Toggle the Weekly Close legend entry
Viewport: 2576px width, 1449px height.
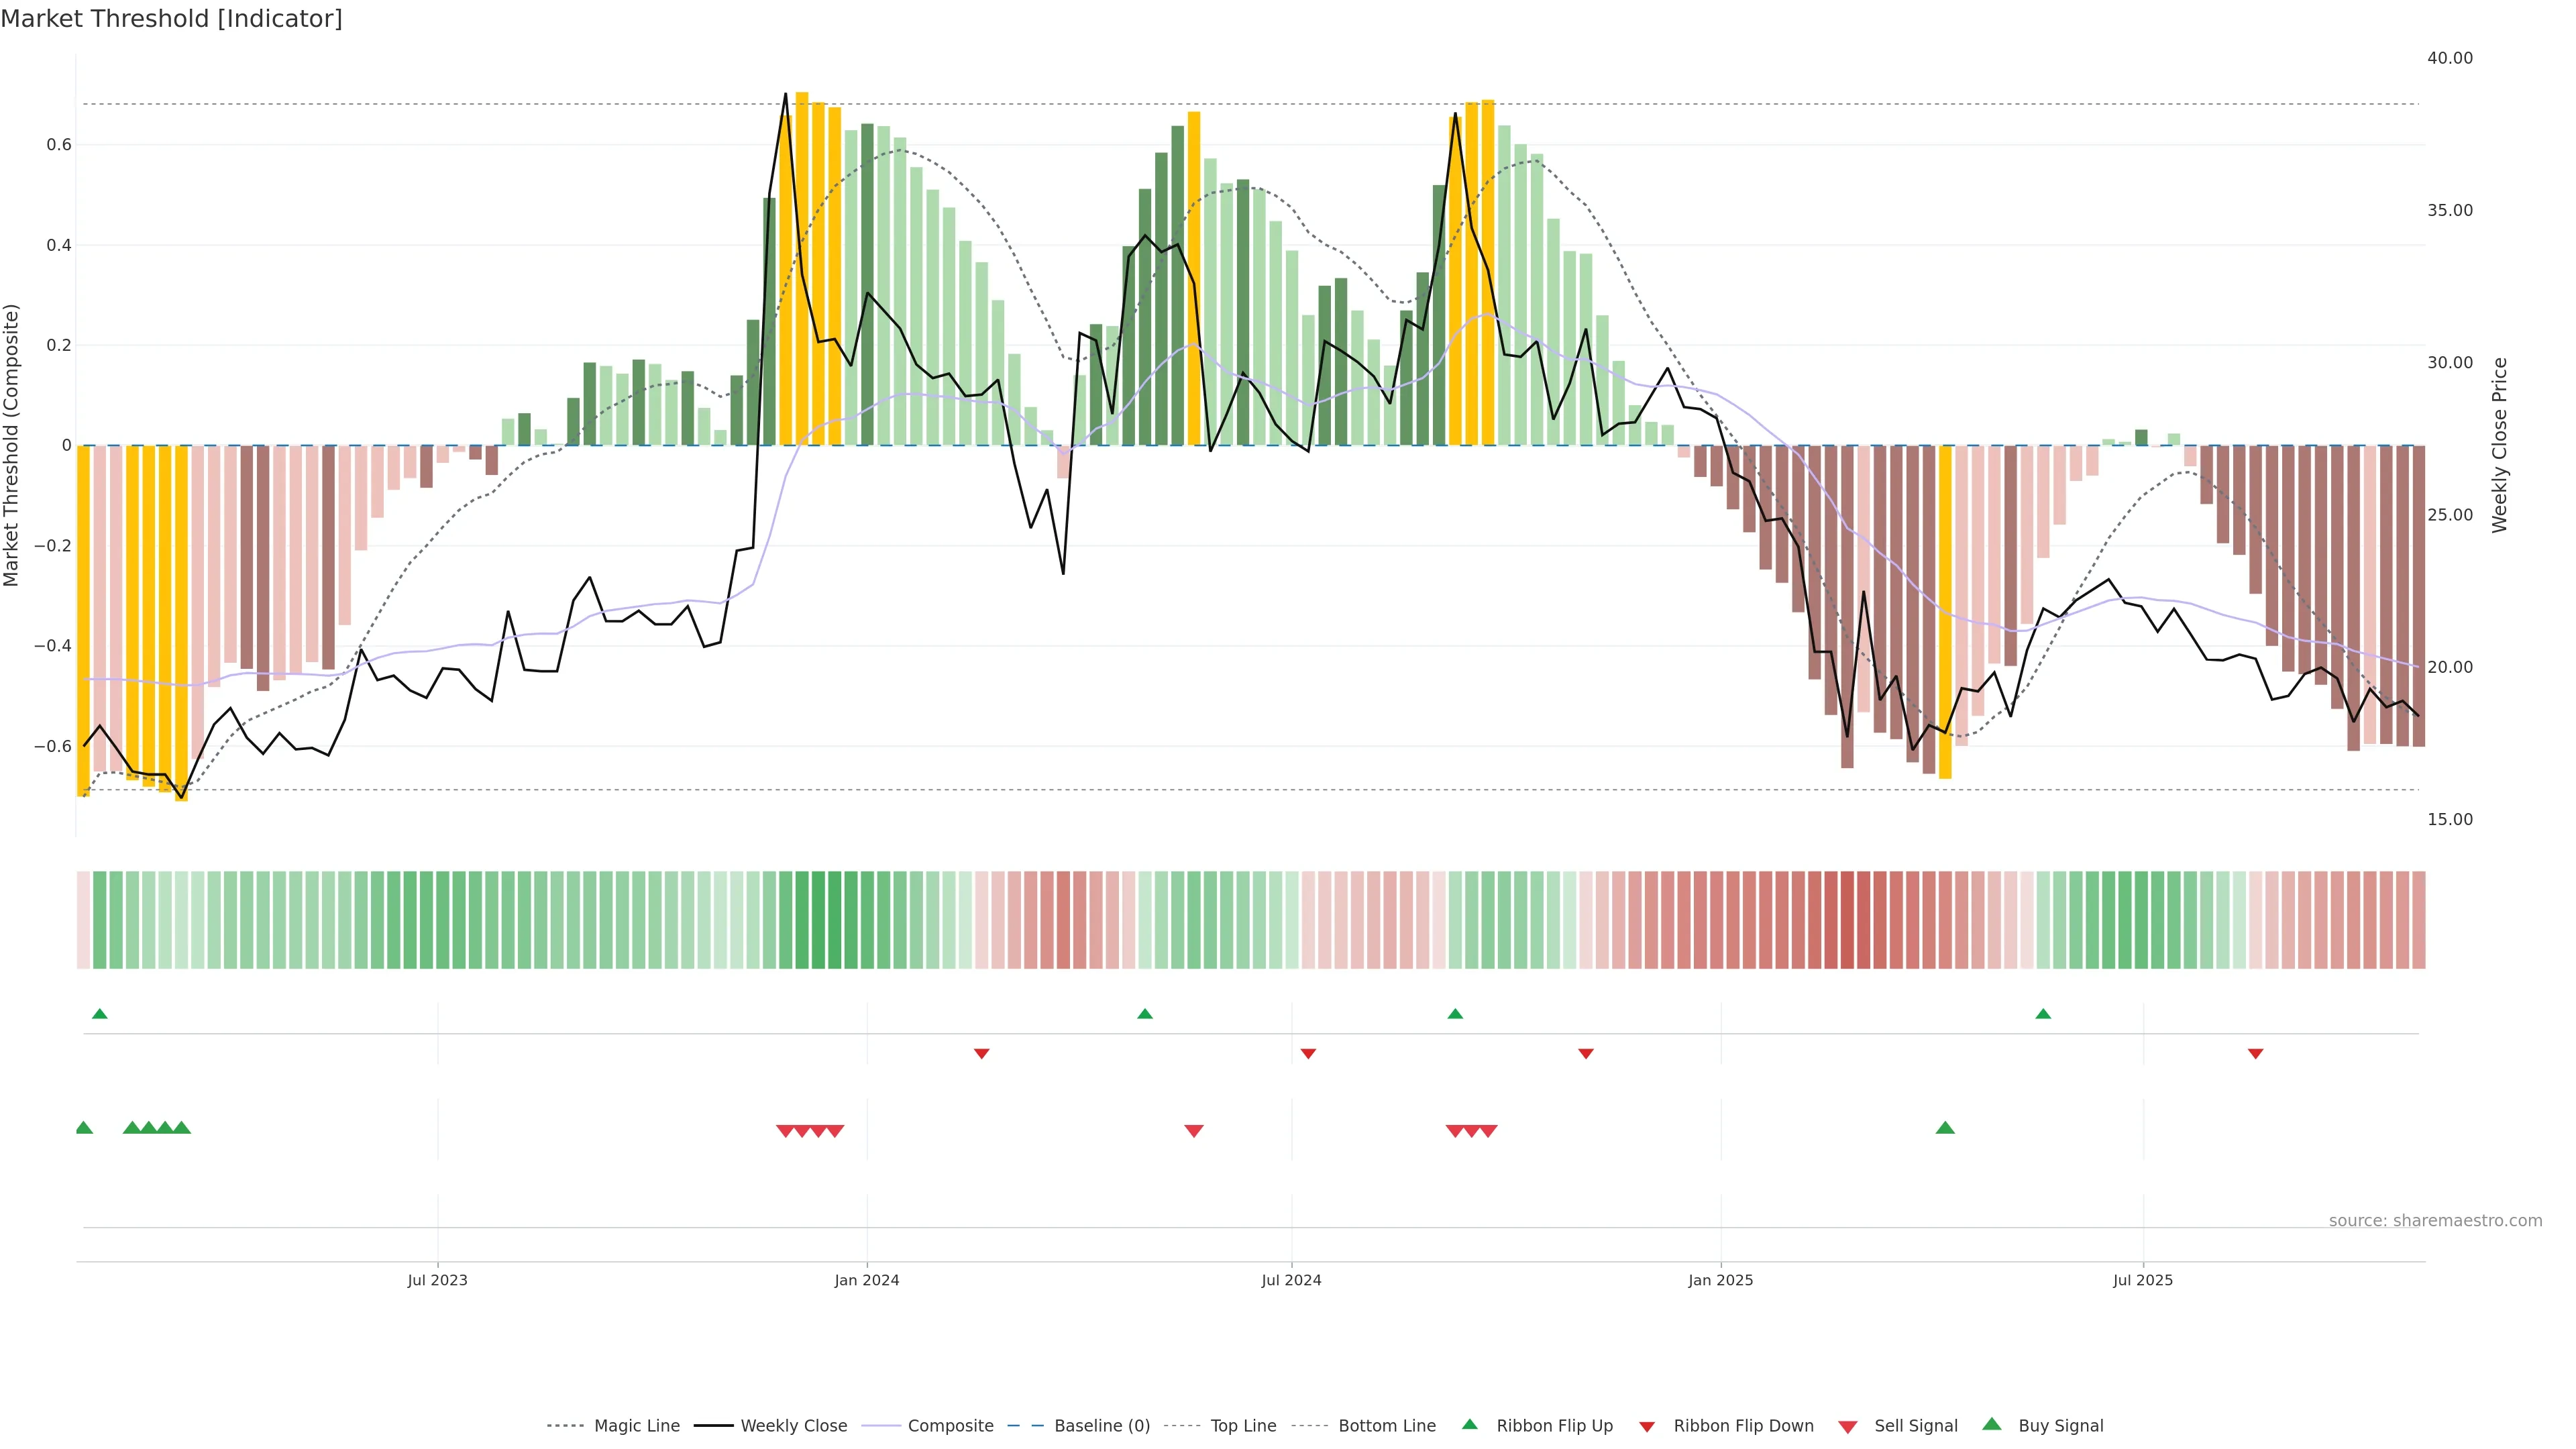[793, 1426]
